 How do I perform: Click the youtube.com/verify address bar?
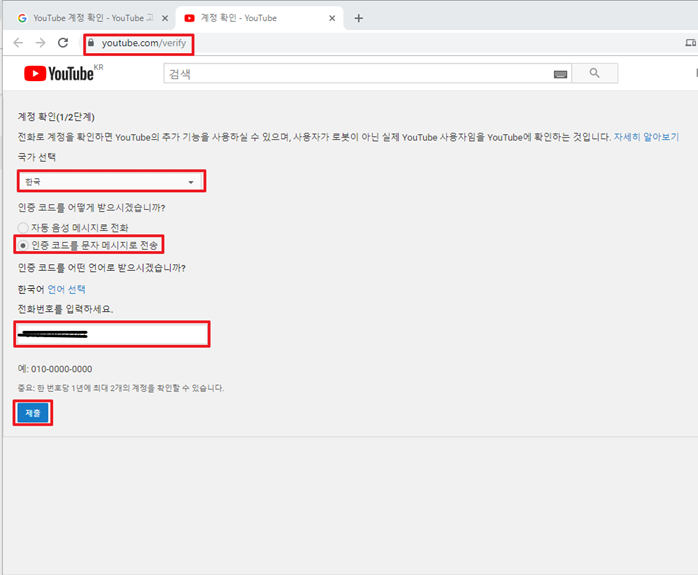[x=143, y=43]
